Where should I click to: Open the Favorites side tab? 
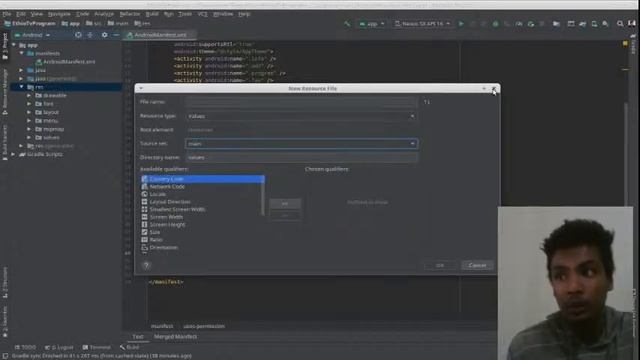tap(5, 321)
